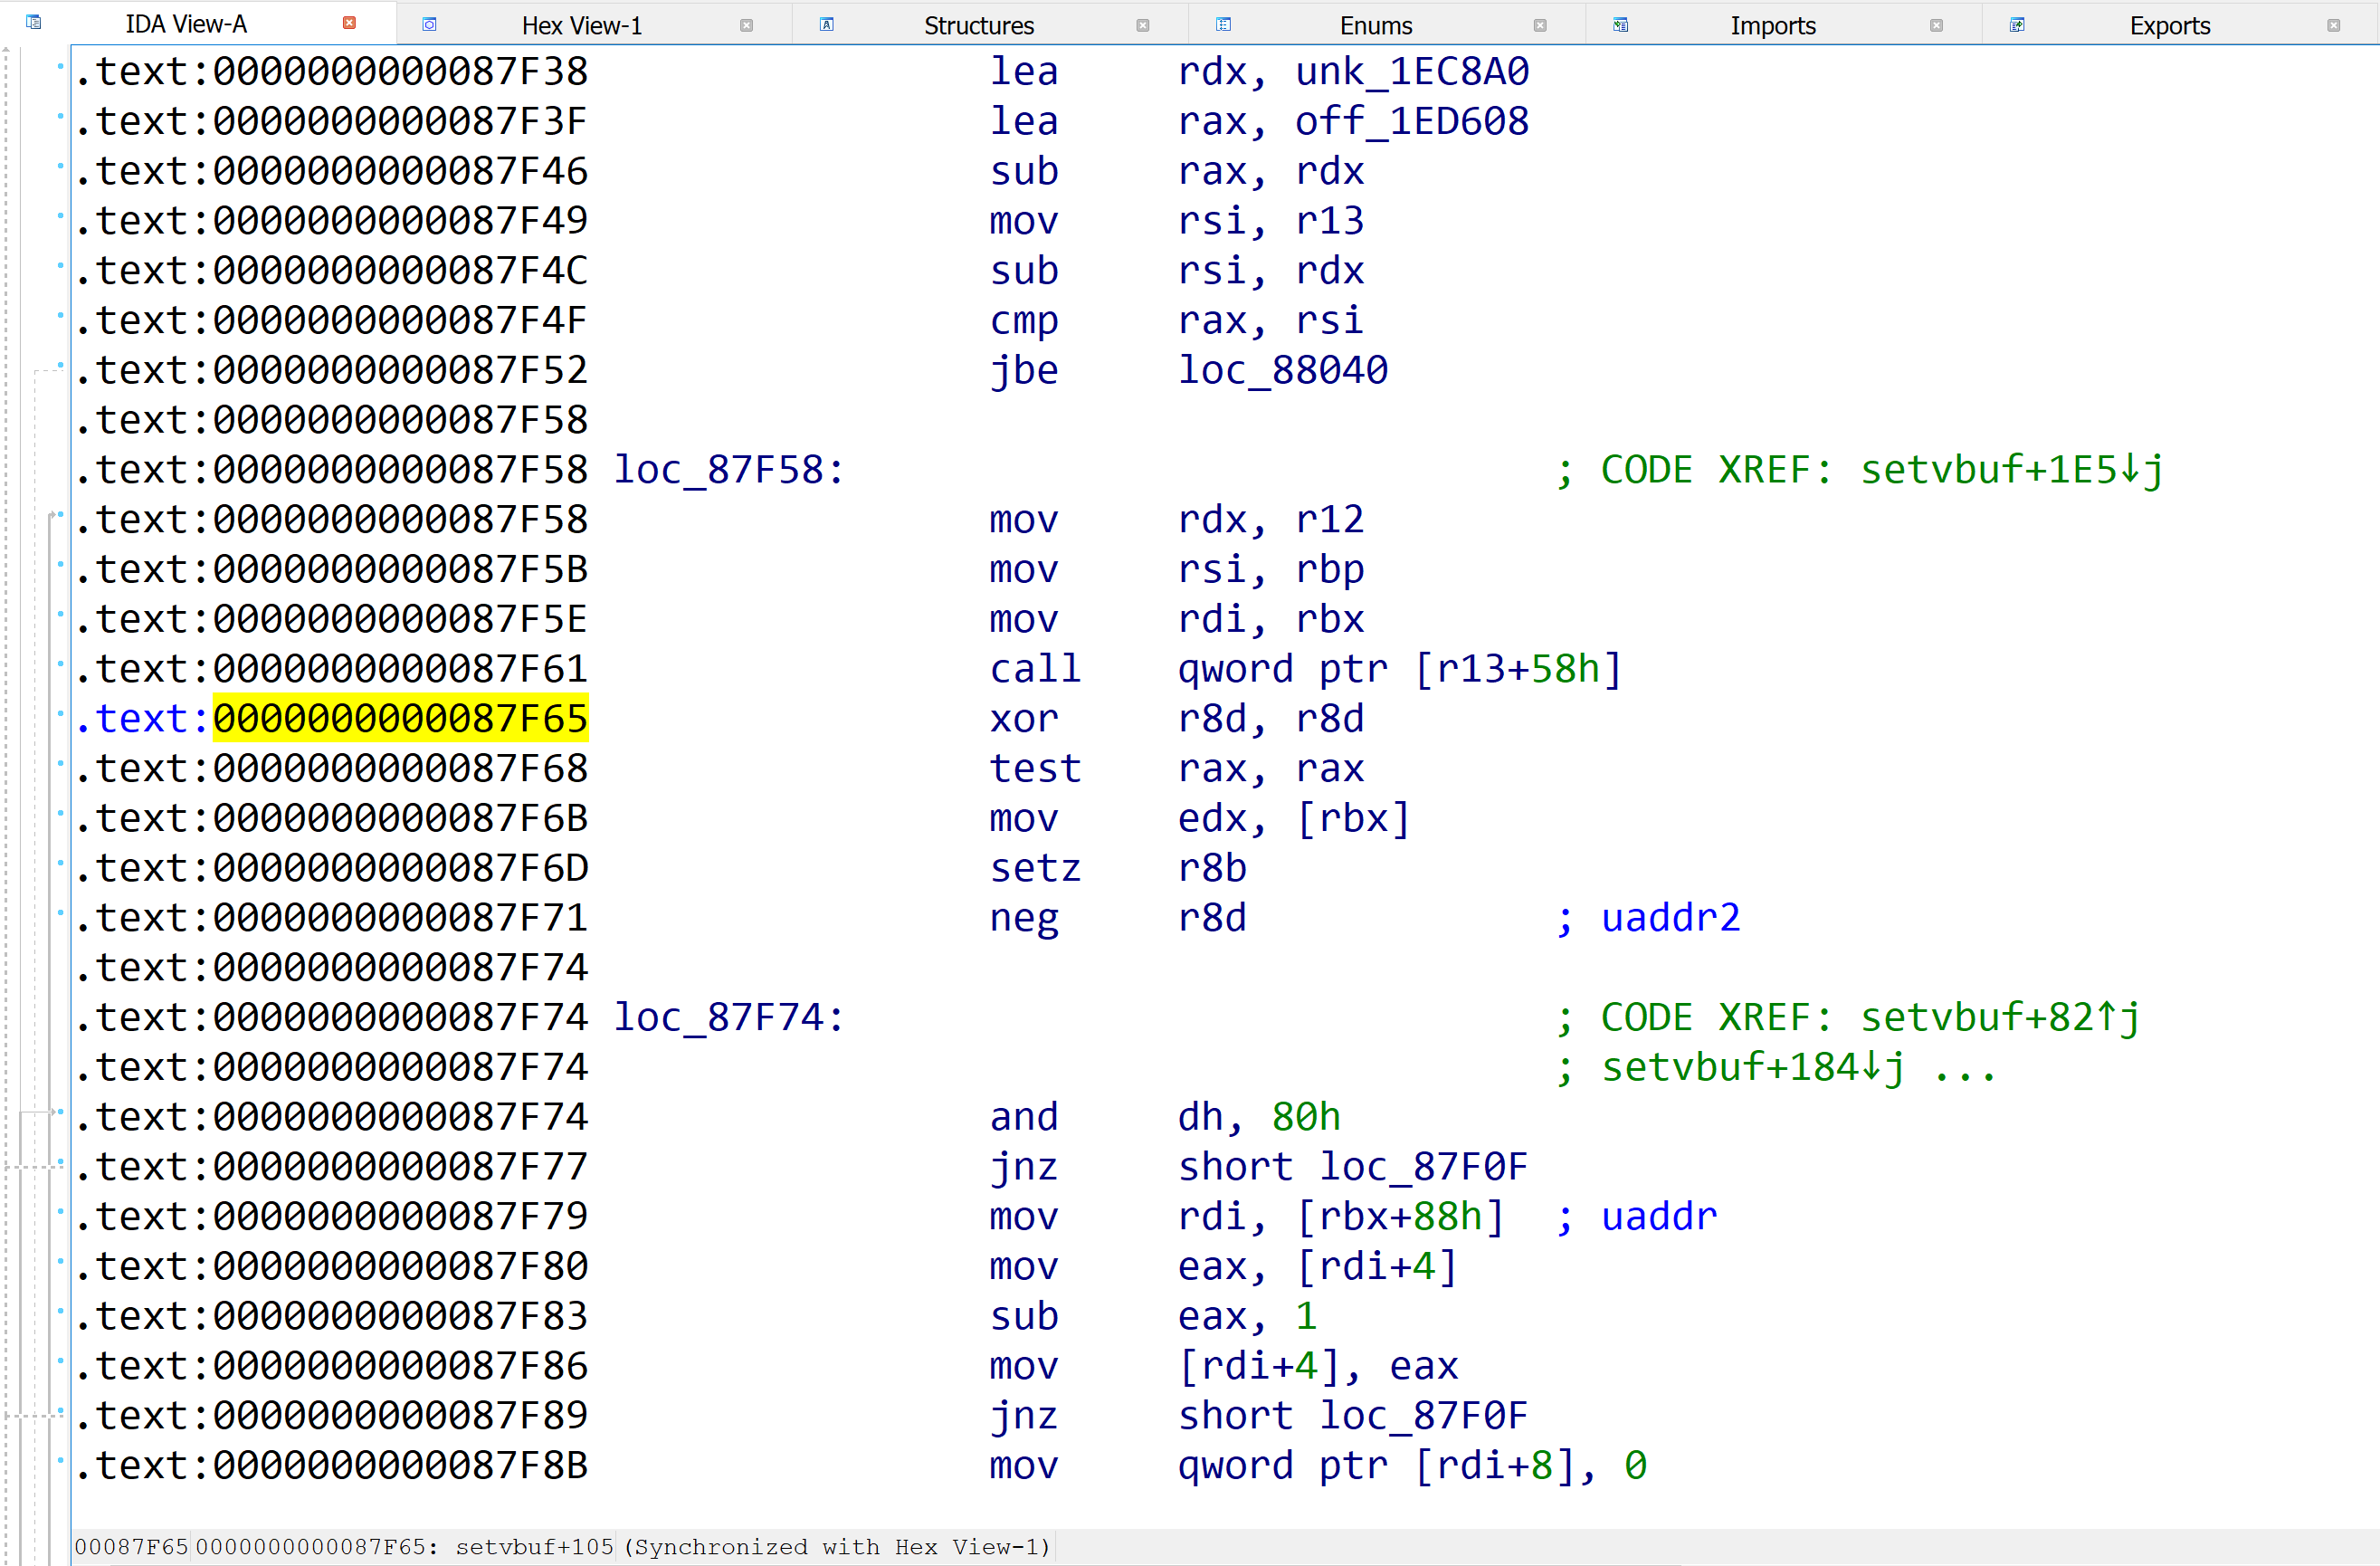This screenshot has height=1566, width=2380.
Task: Click the uaddr2 comment link
Action: [x=1670, y=916]
